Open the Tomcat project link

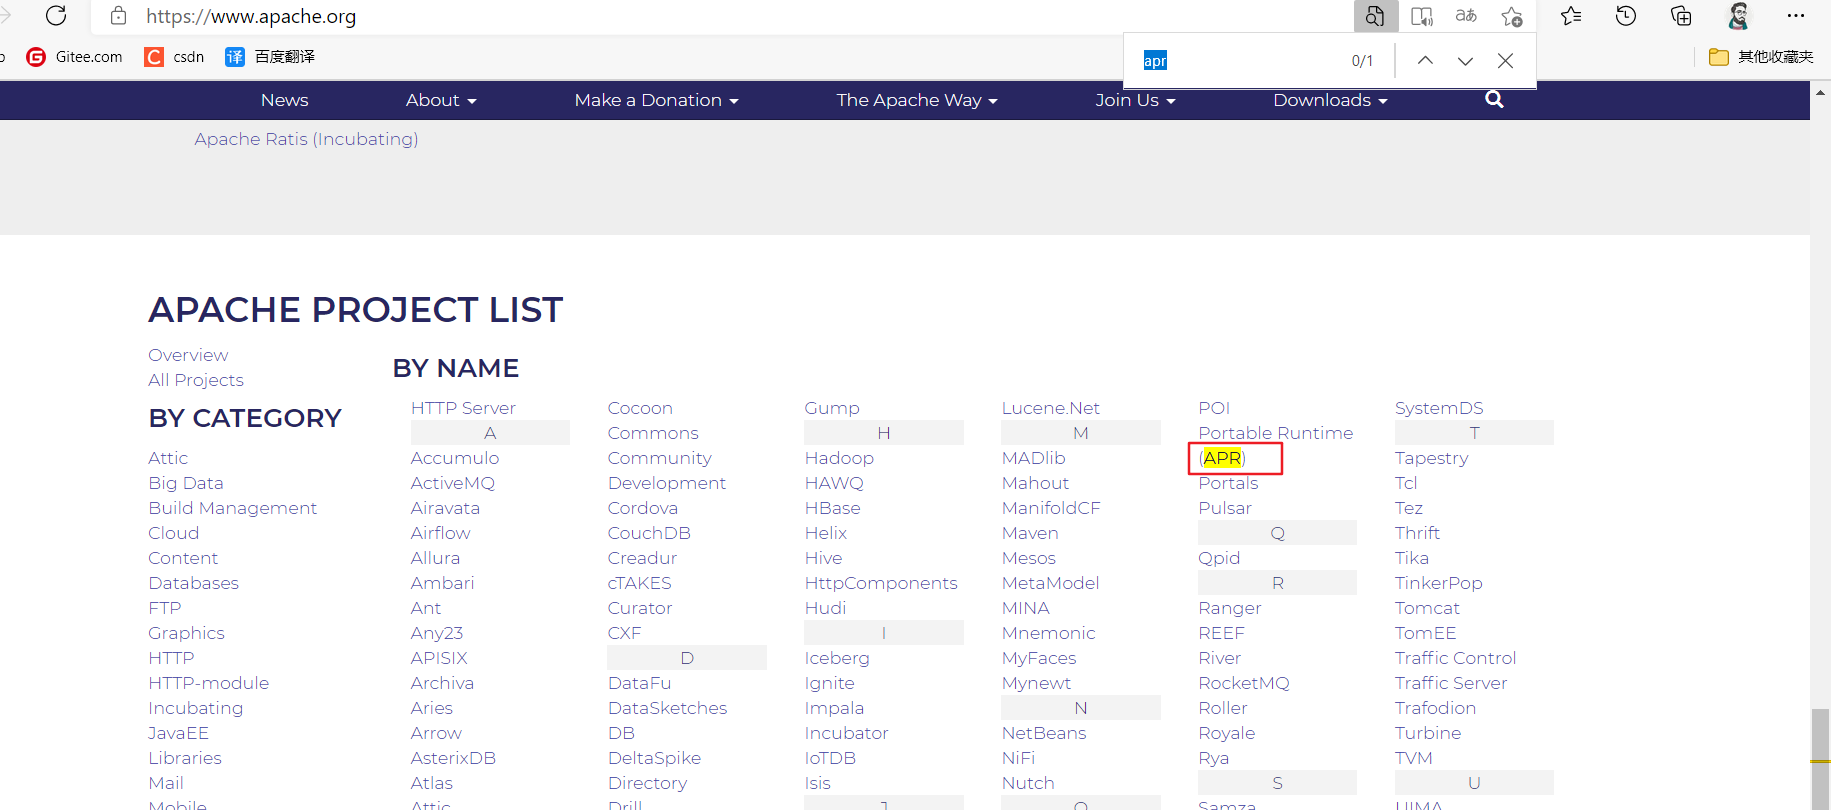pos(1427,608)
